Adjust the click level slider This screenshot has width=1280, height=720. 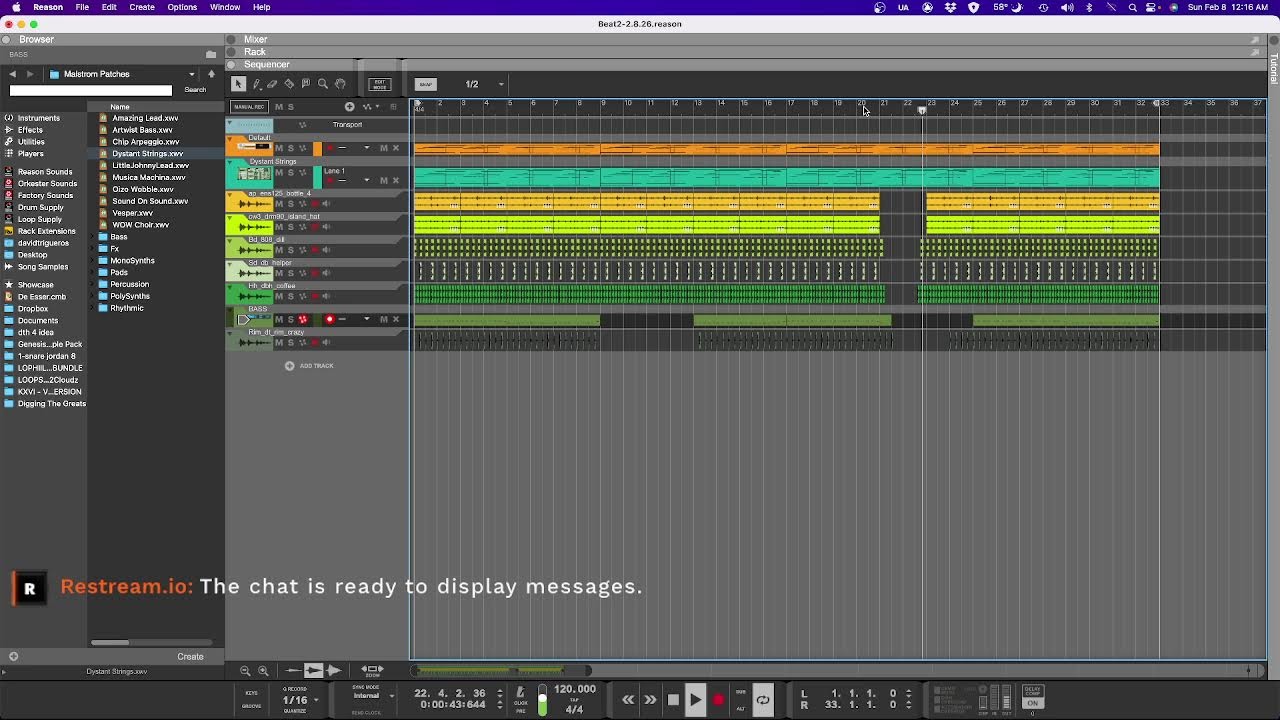[x=542, y=699]
